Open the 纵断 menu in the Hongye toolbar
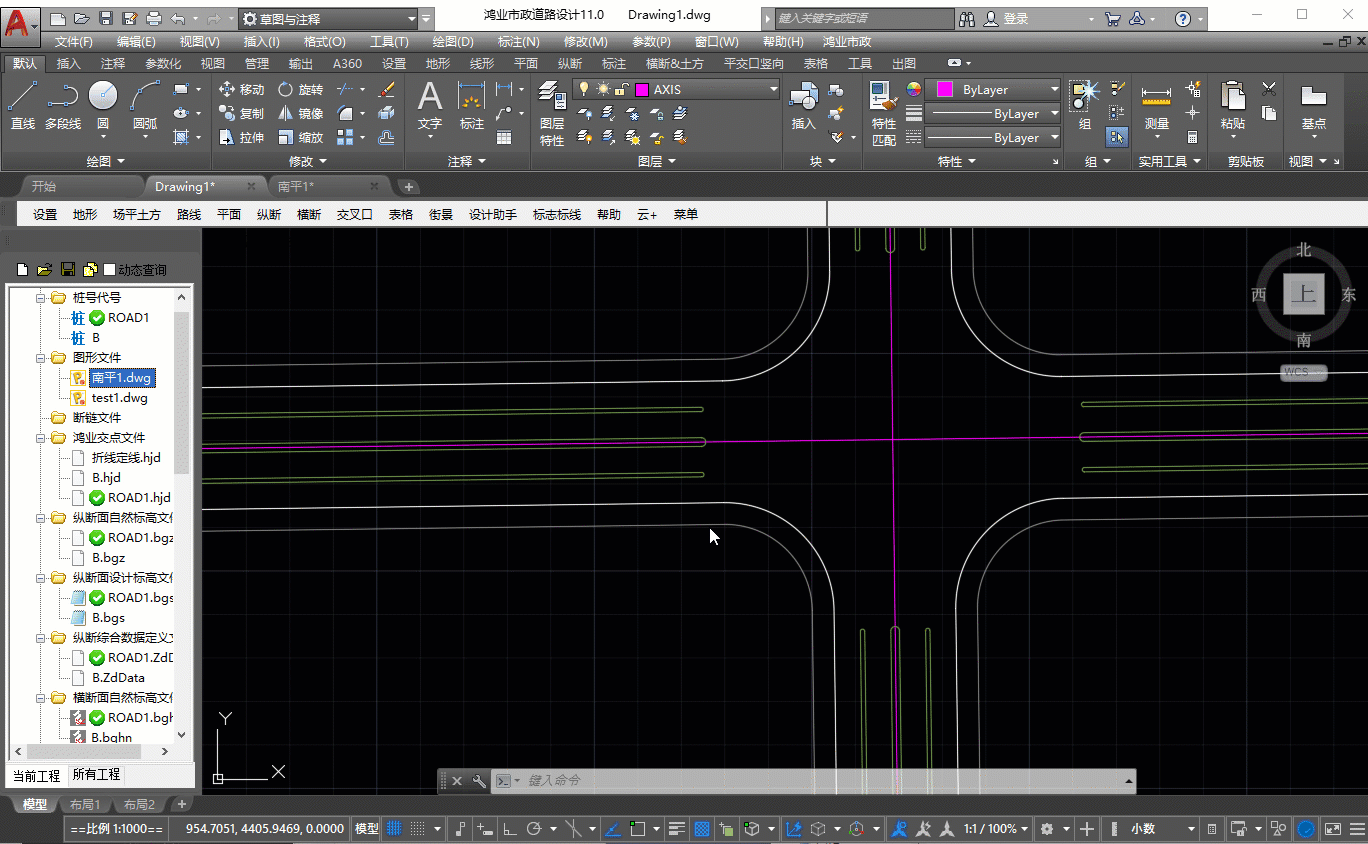 pyautogui.click(x=268, y=213)
